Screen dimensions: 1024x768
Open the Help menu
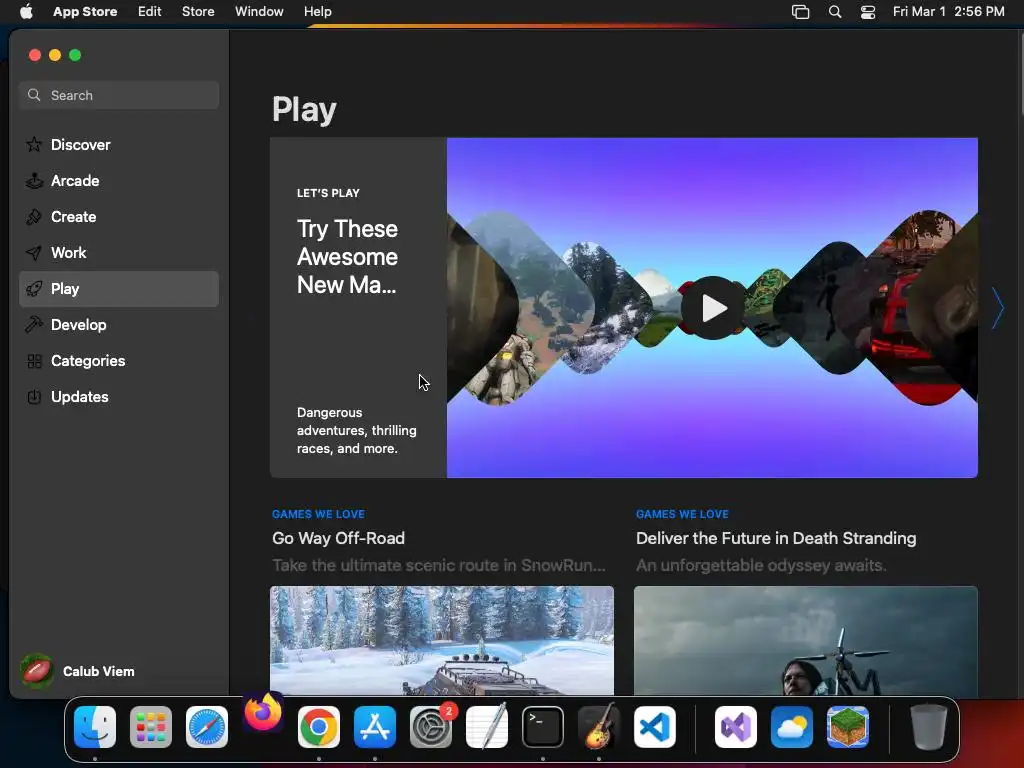tap(317, 12)
